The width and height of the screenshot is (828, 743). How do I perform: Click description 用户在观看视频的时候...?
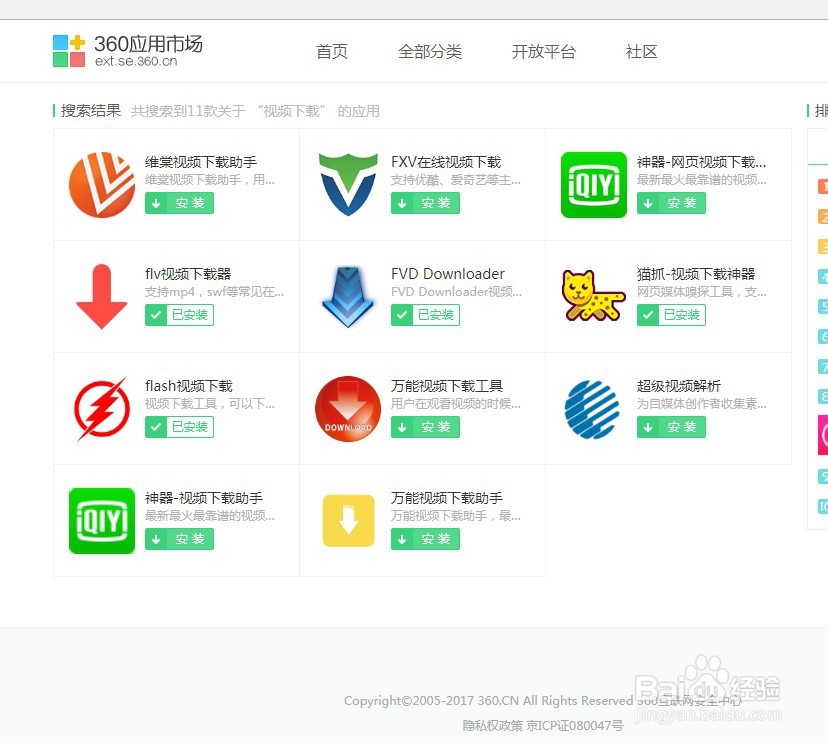click(456, 403)
